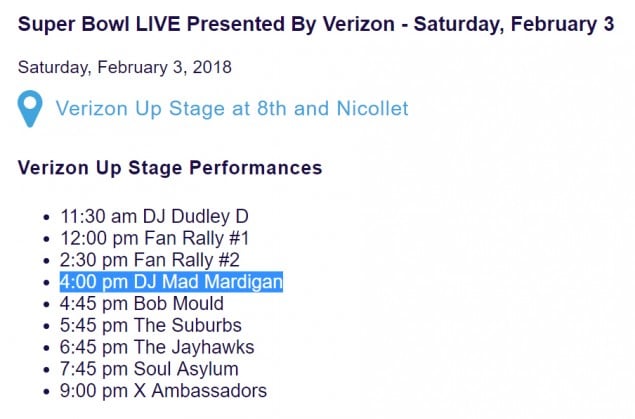
Task: Click the highlighted 4:00 pm DJ Mad Mardigan line
Action: 171,282
